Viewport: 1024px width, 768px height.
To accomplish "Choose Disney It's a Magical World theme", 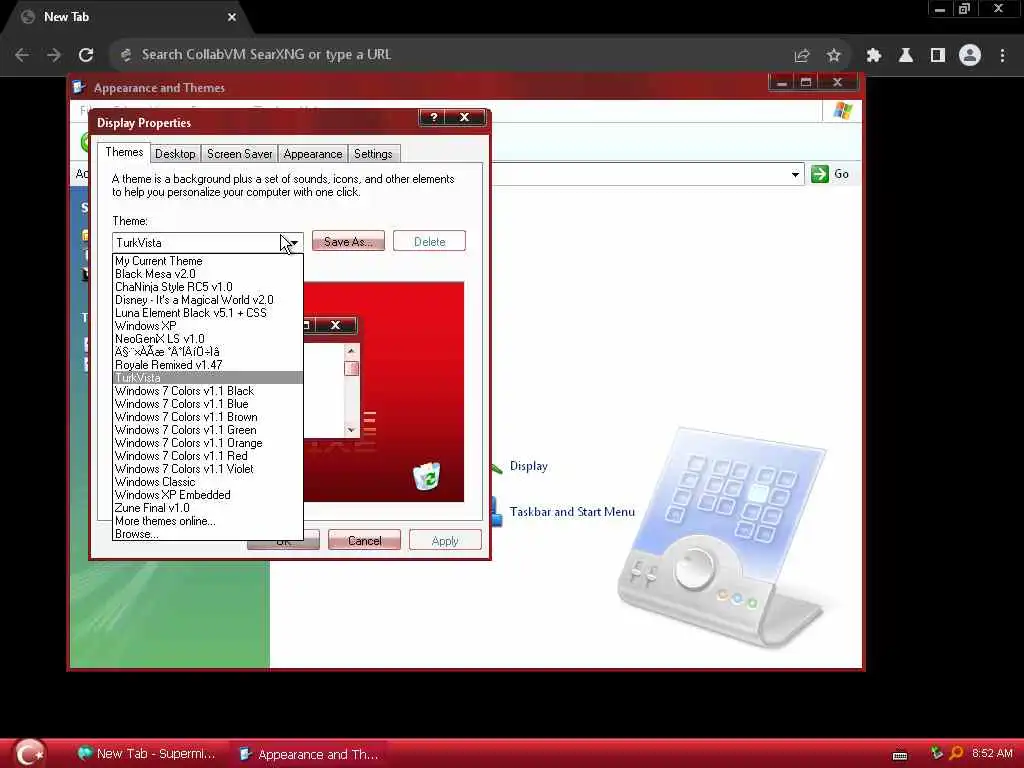I will [x=208, y=300].
